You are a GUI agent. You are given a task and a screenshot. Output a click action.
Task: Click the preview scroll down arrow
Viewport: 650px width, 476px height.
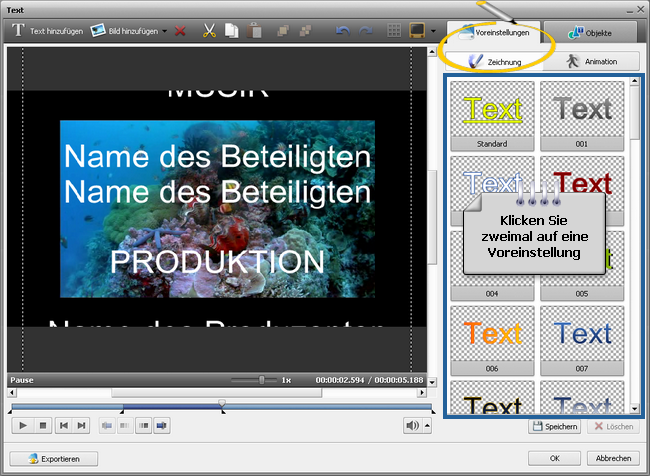pos(432,382)
